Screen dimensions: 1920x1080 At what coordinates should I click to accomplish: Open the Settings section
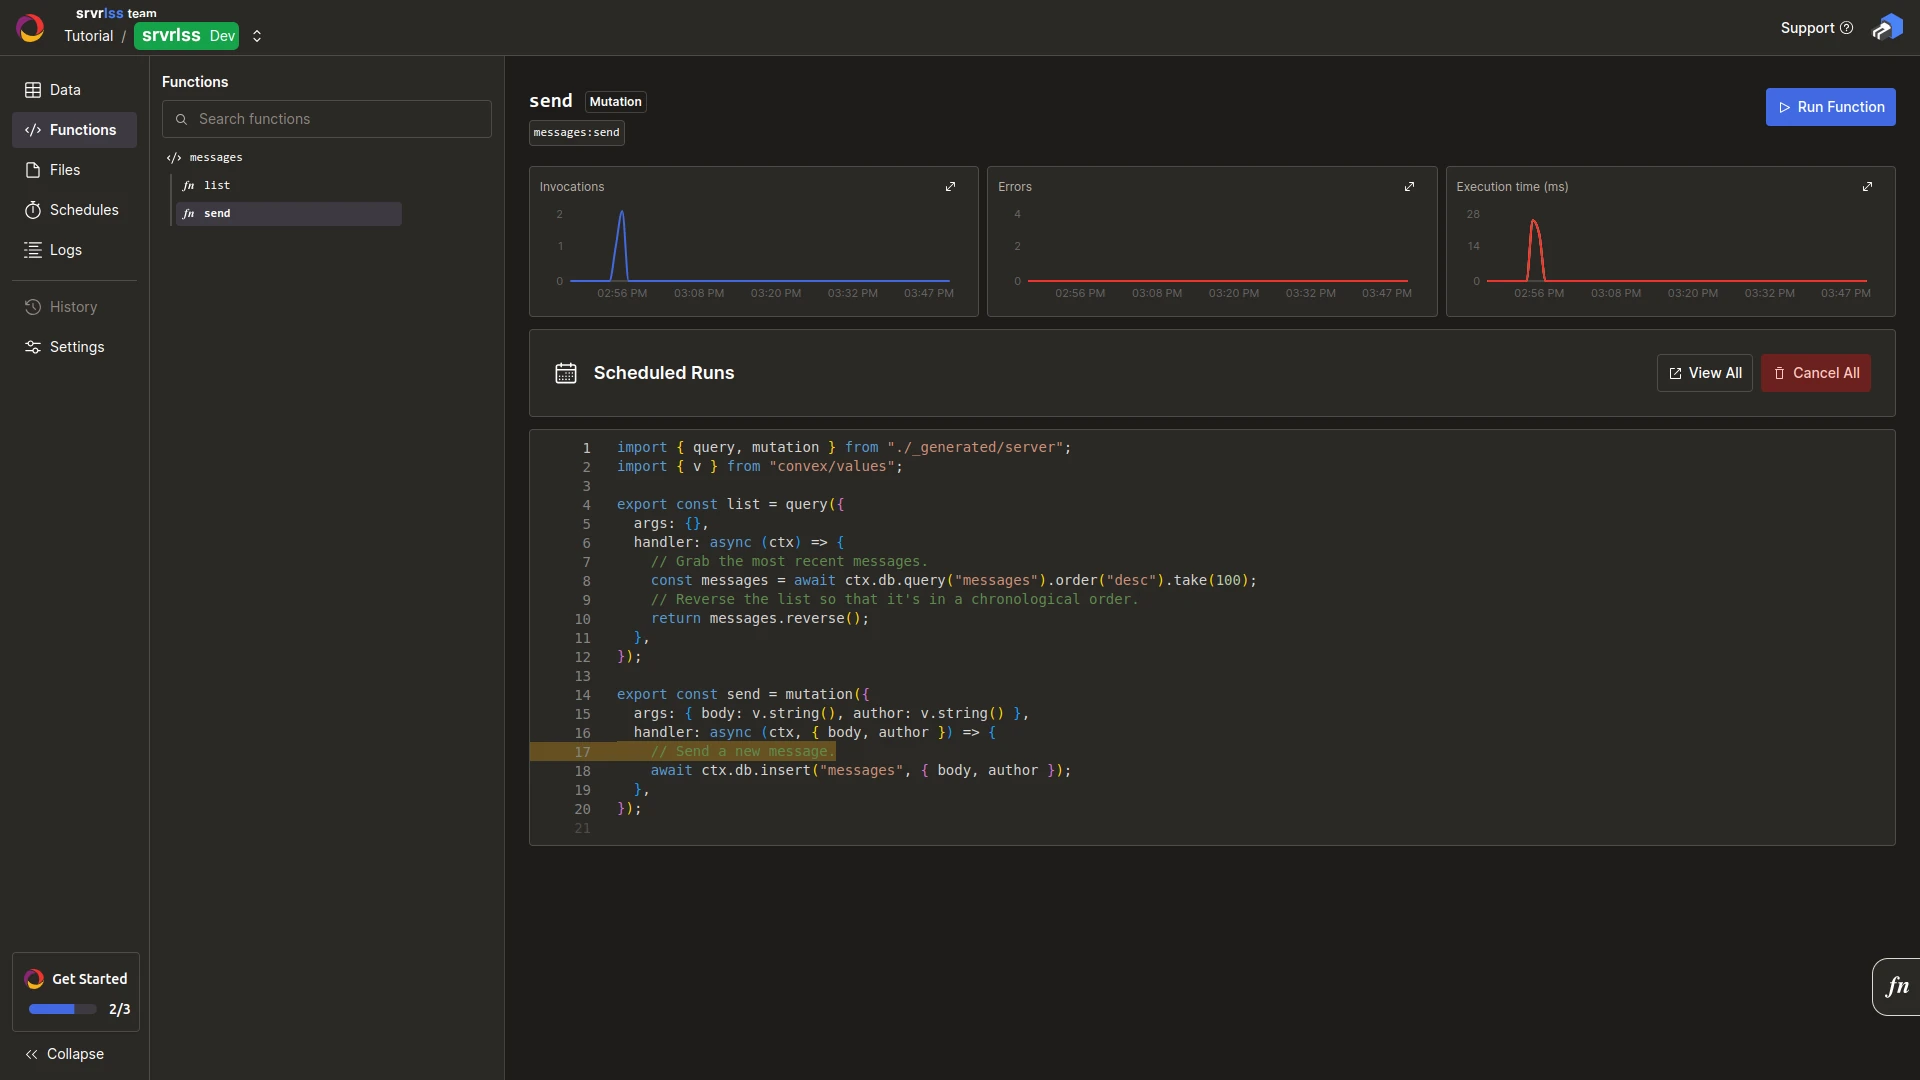pos(74,347)
